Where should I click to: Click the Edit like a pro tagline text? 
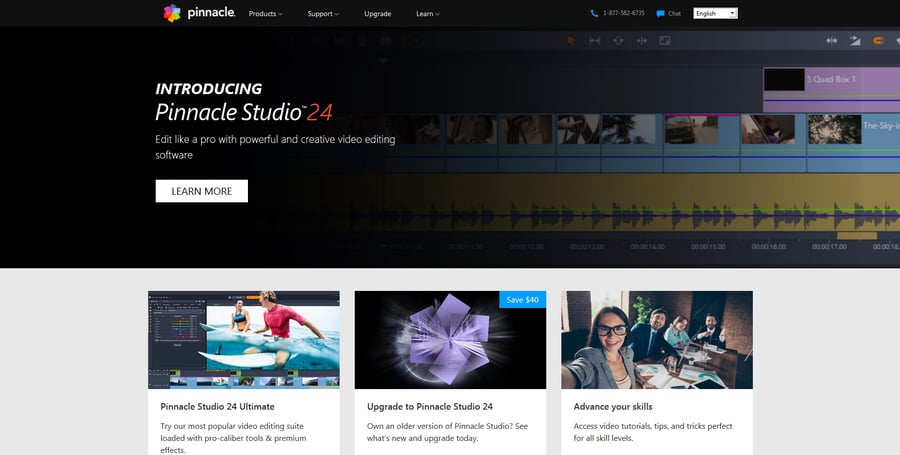point(275,147)
